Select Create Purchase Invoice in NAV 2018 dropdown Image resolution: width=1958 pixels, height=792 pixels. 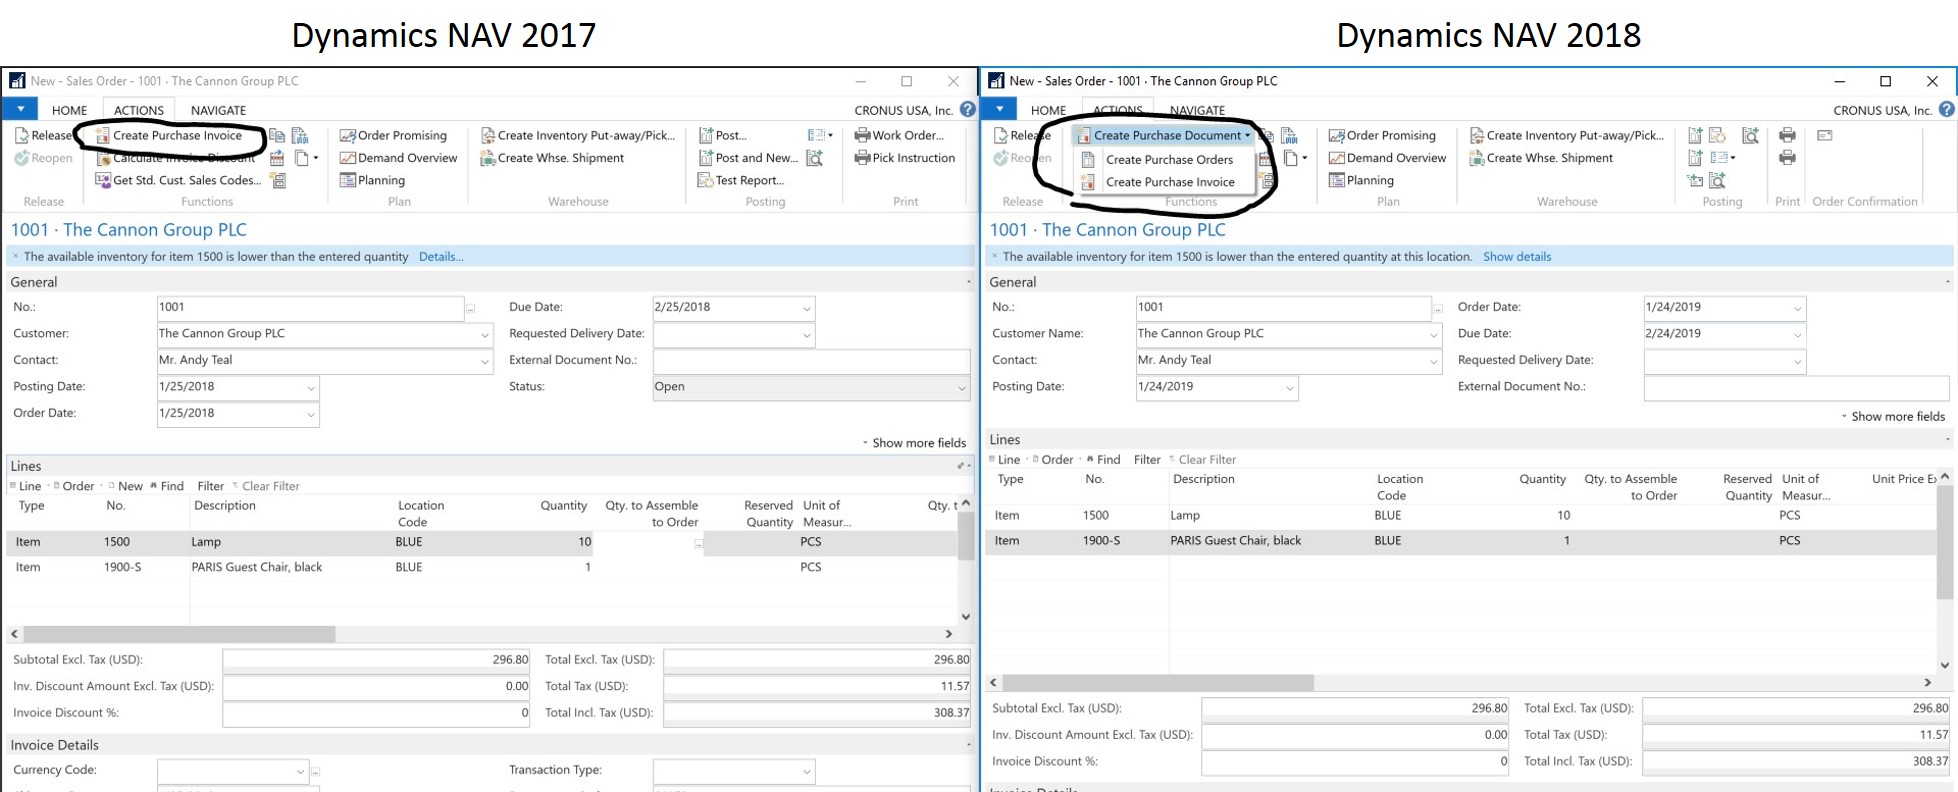click(x=1169, y=182)
